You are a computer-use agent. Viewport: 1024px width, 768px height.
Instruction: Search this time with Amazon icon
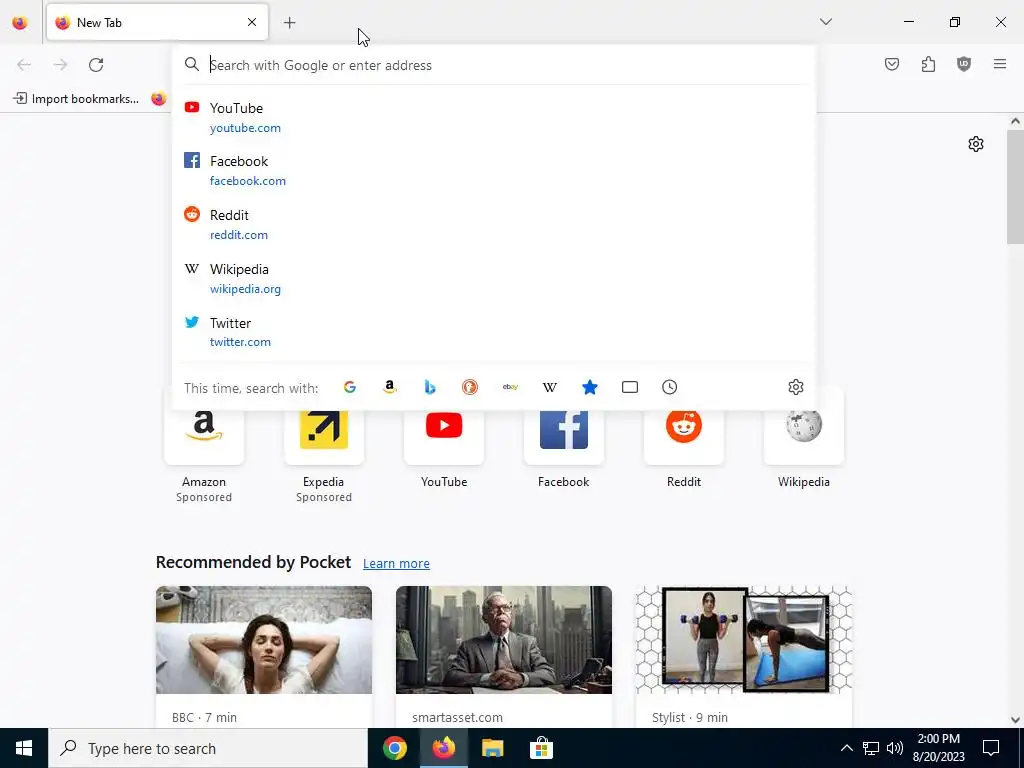click(x=390, y=387)
